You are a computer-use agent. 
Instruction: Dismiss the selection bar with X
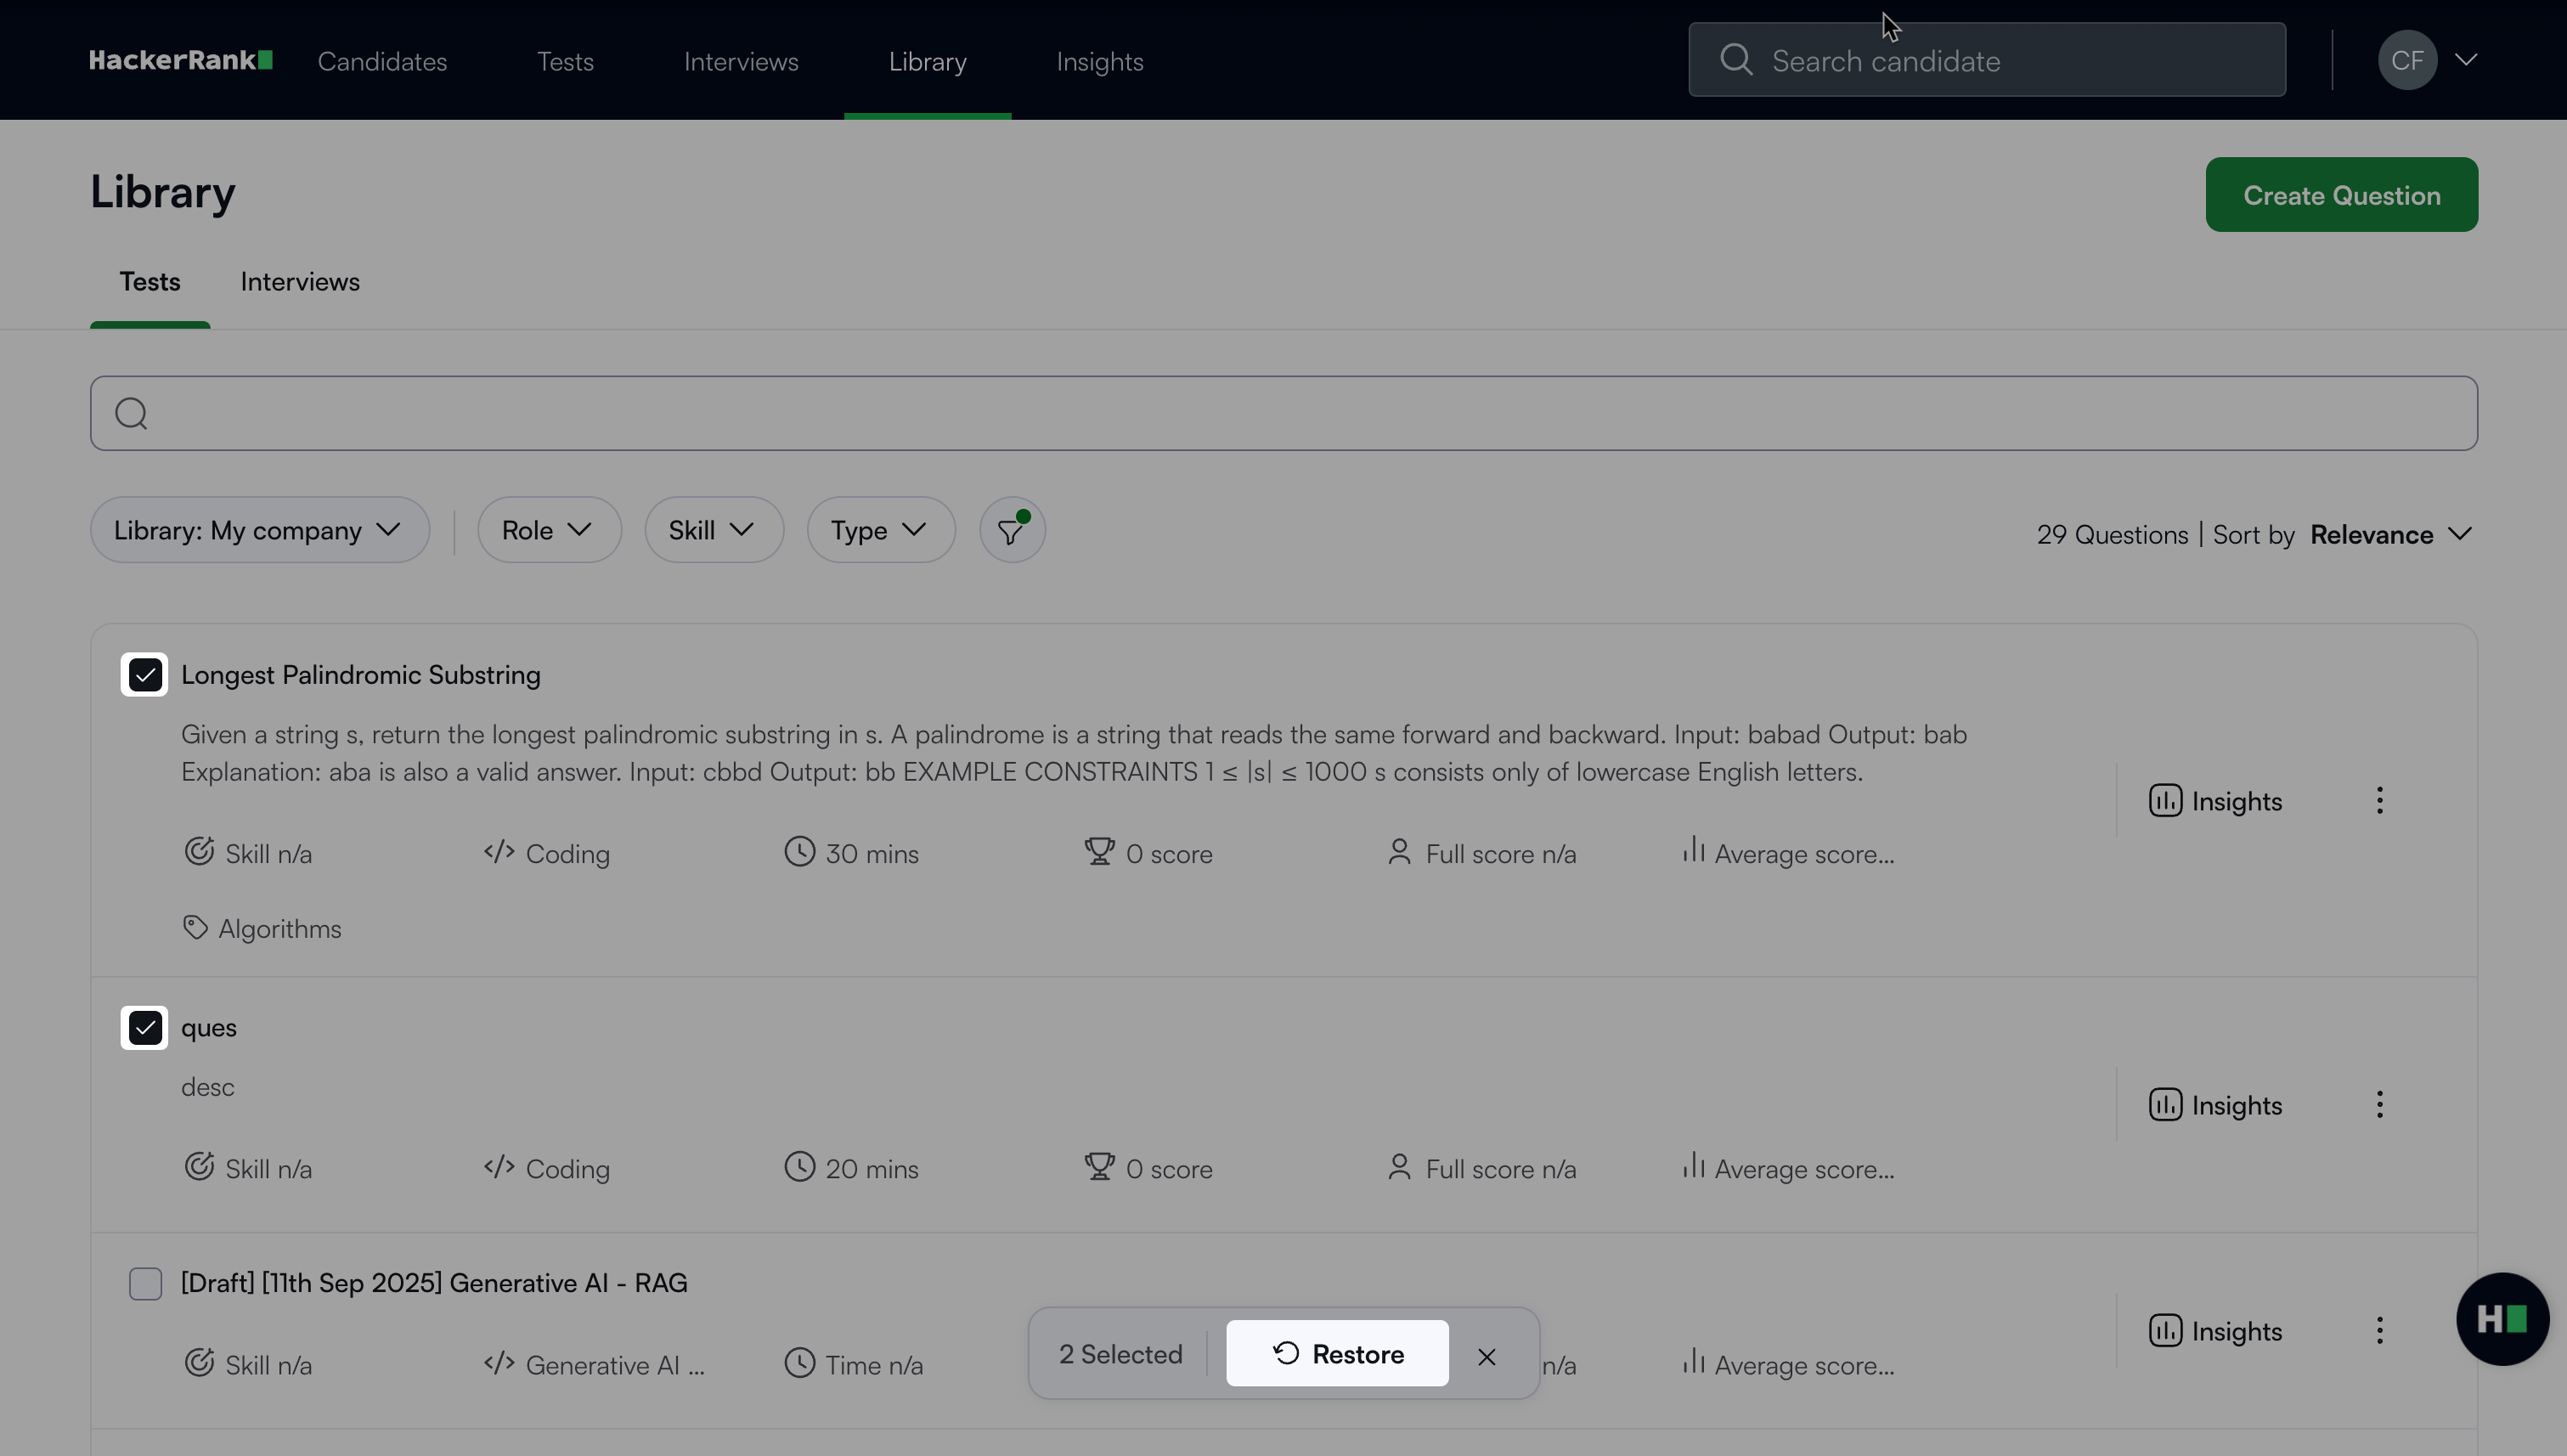point(1486,1356)
